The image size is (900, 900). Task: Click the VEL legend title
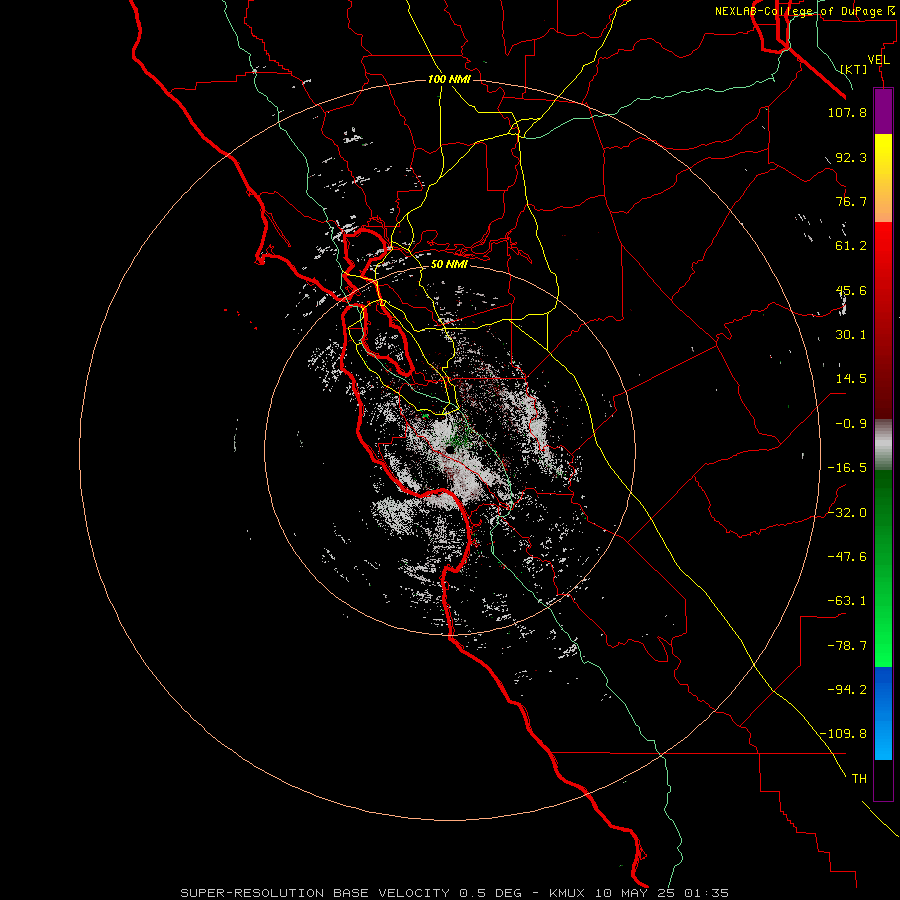(x=878, y=60)
